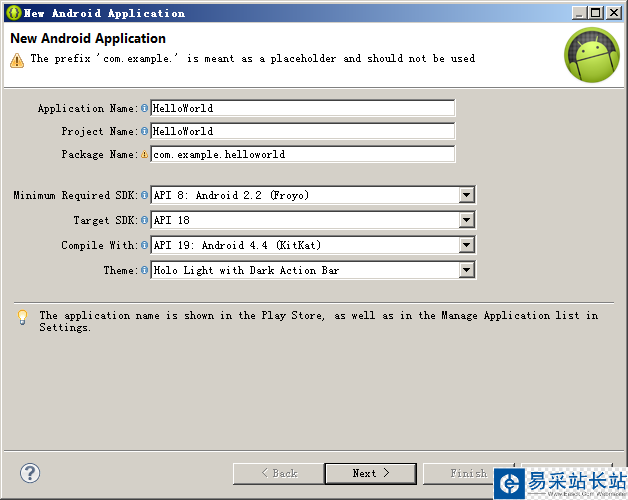Click the Back button
The image size is (628, 500).
[278, 473]
